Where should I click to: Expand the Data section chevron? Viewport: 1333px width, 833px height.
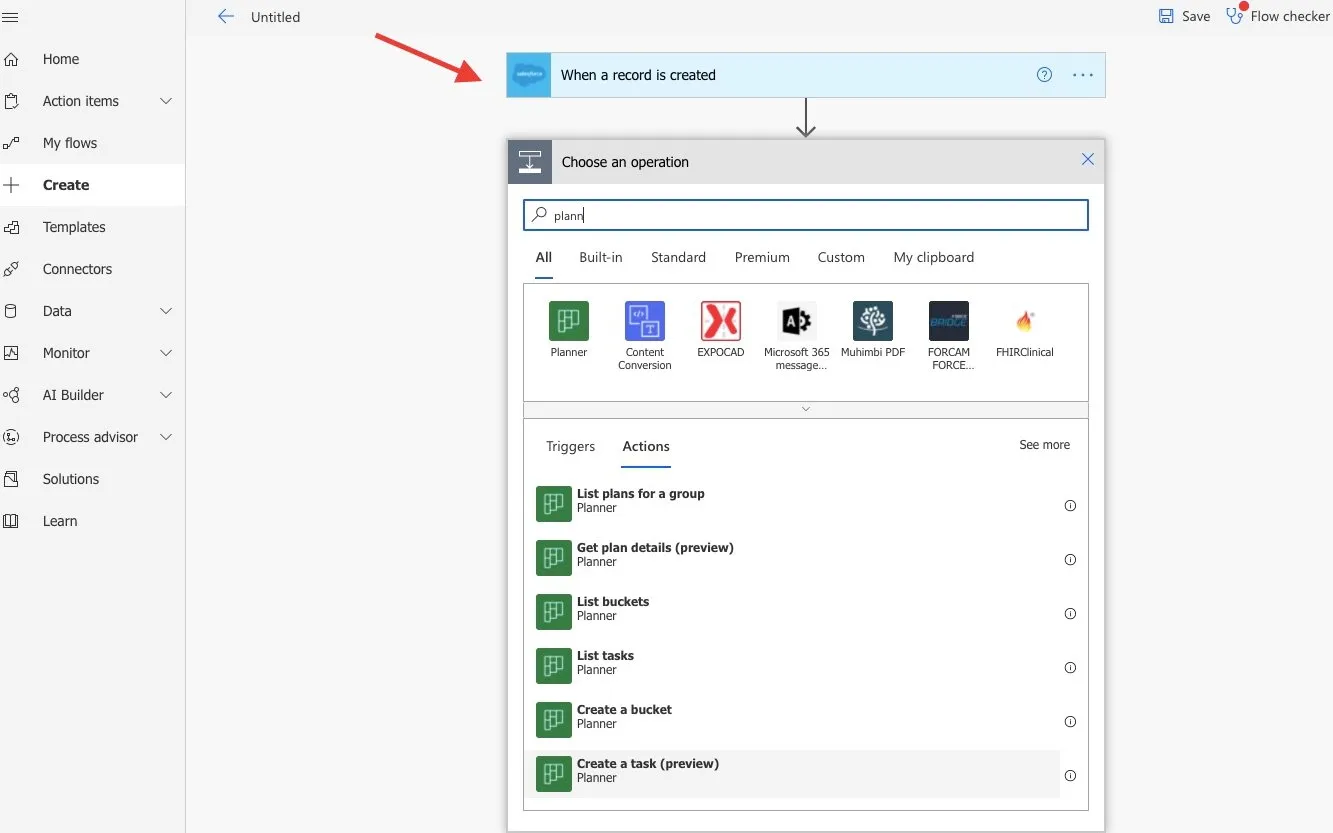(166, 311)
